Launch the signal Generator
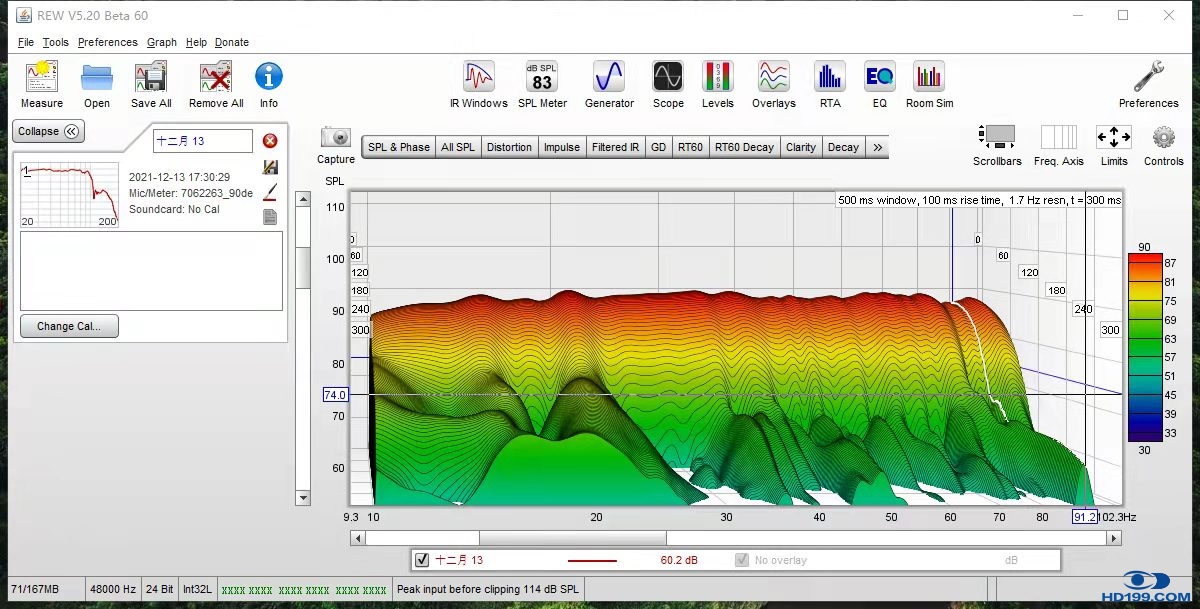1200x609 pixels. pos(609,78)
